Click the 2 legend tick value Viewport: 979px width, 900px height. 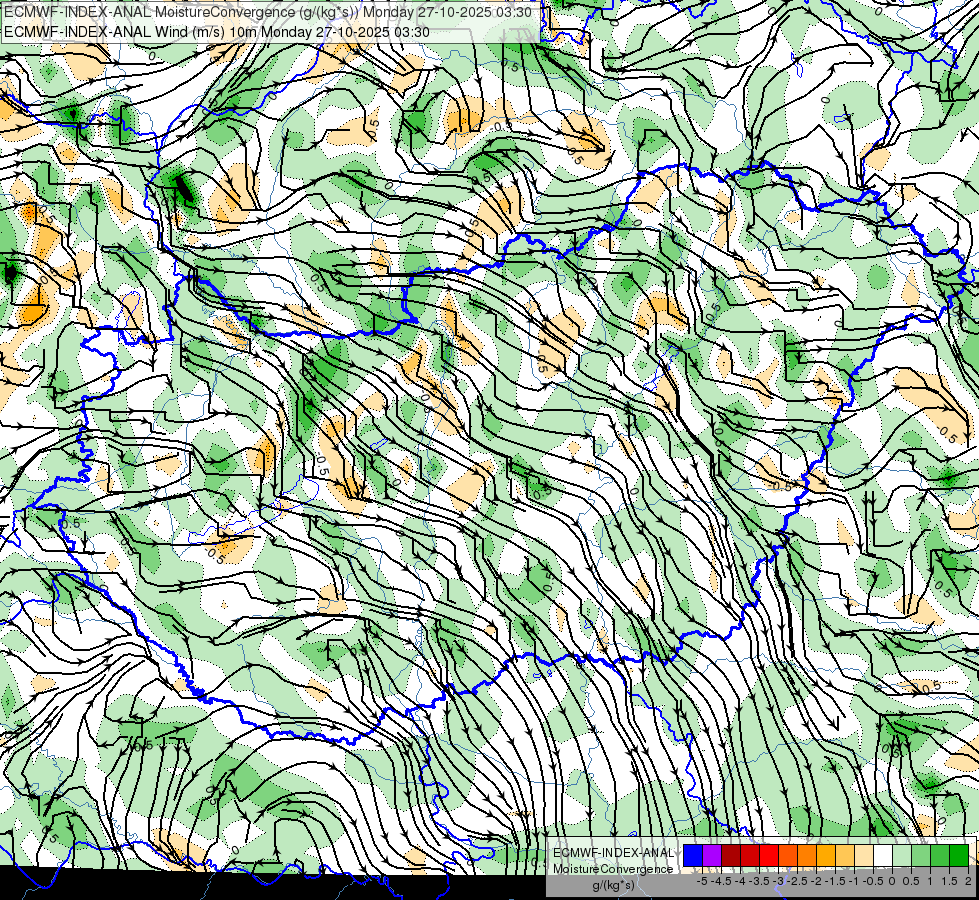pos(968,881)
